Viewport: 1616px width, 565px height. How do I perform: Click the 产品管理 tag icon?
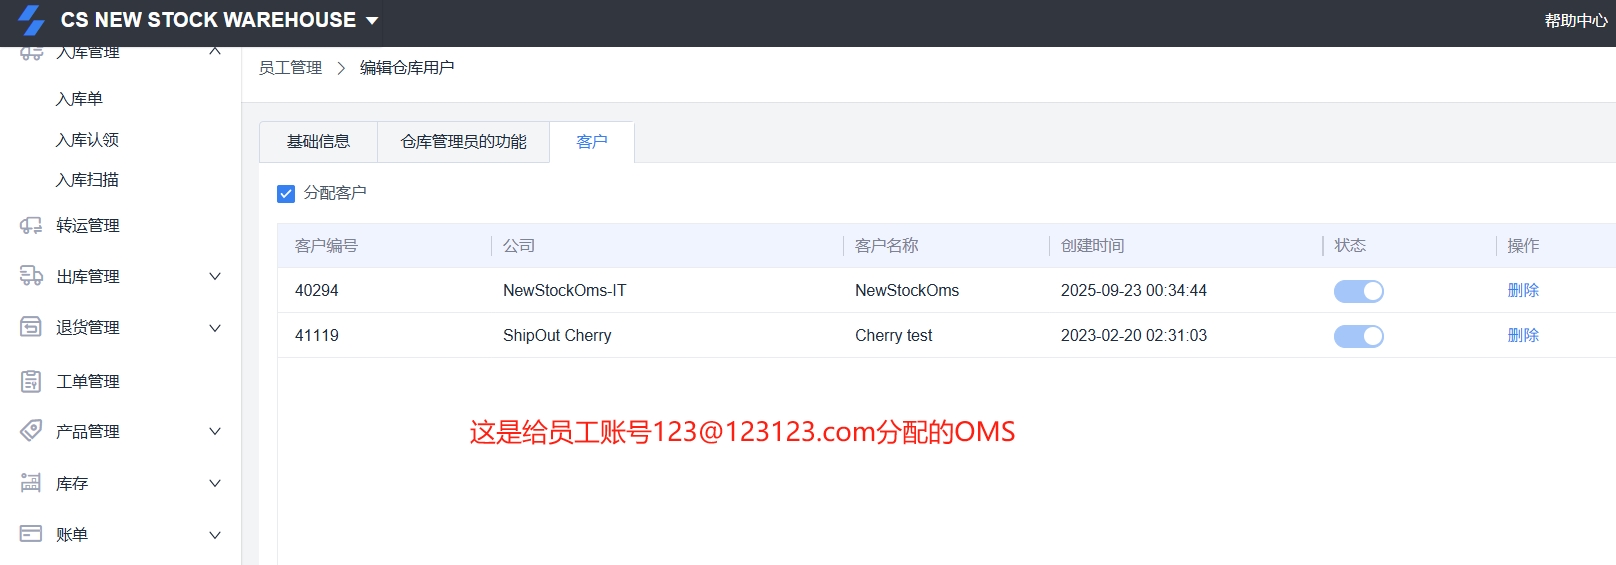(x=31, y=431)
